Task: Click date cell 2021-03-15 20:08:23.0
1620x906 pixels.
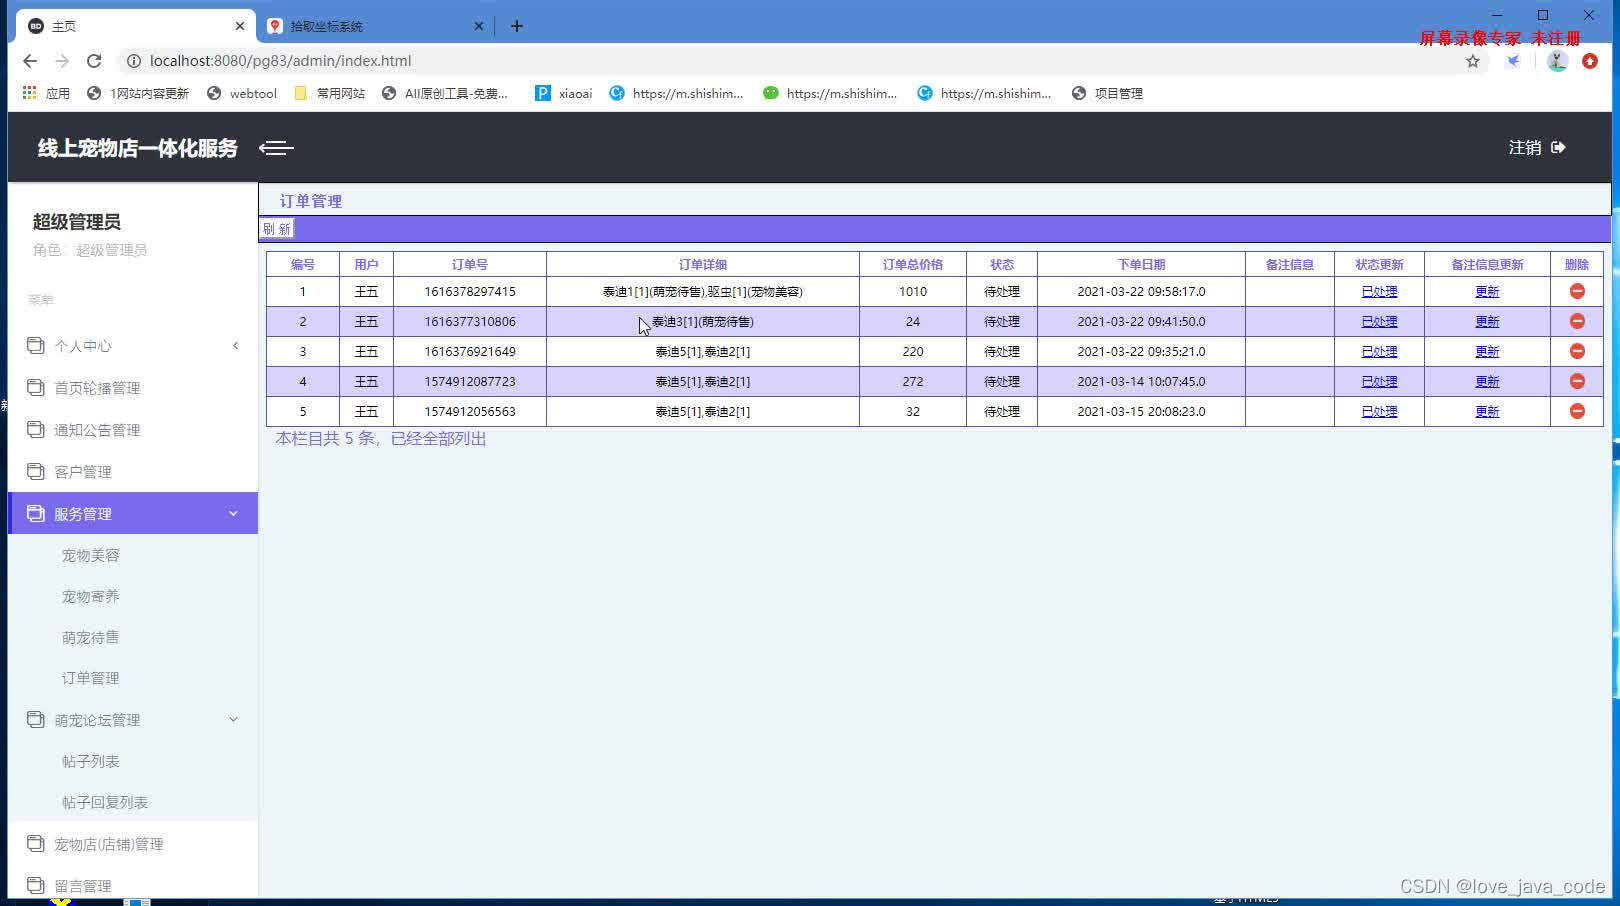Action: click(x=1141, y=411)
